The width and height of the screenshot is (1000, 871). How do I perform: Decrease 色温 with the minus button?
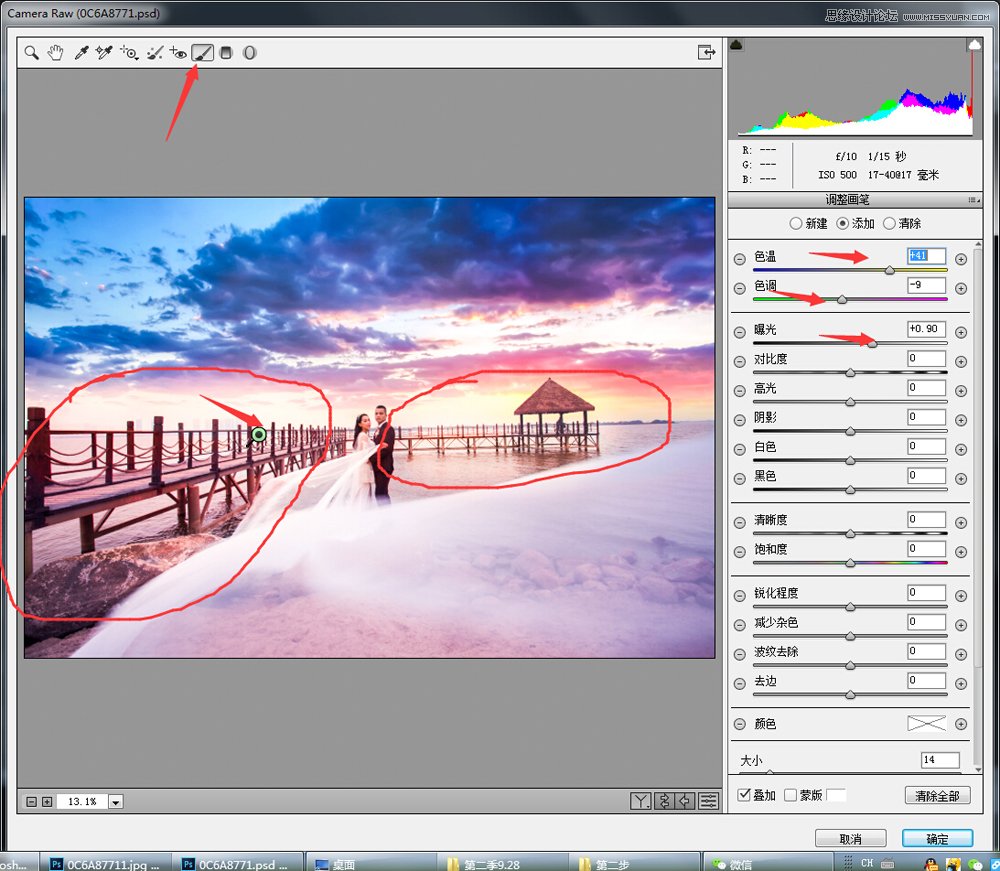(739, 260)
